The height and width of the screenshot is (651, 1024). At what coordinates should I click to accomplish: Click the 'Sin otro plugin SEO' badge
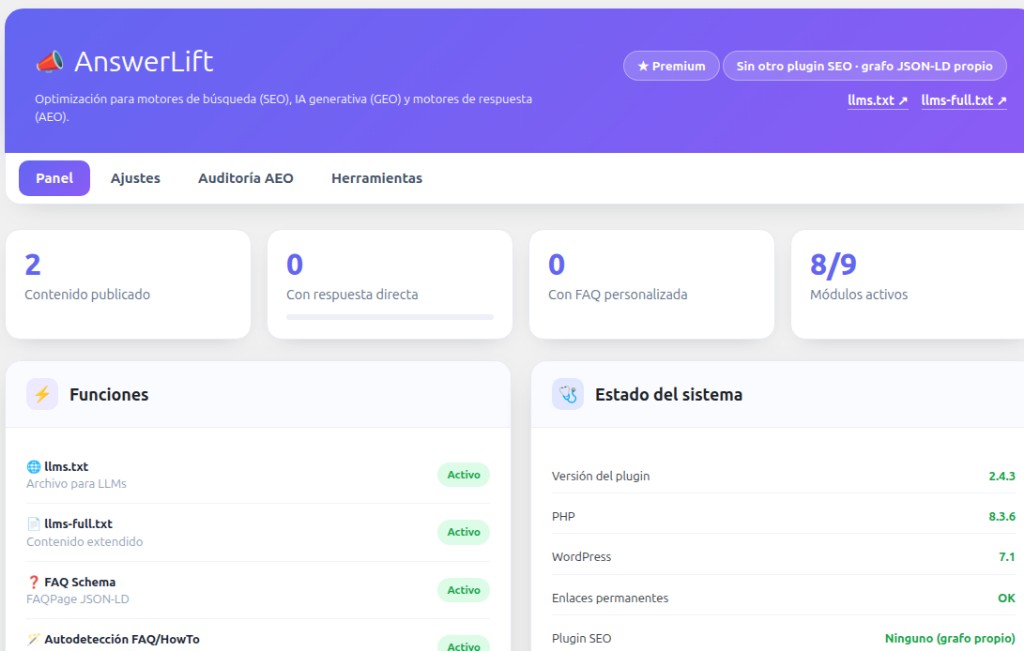pos(865,66)
